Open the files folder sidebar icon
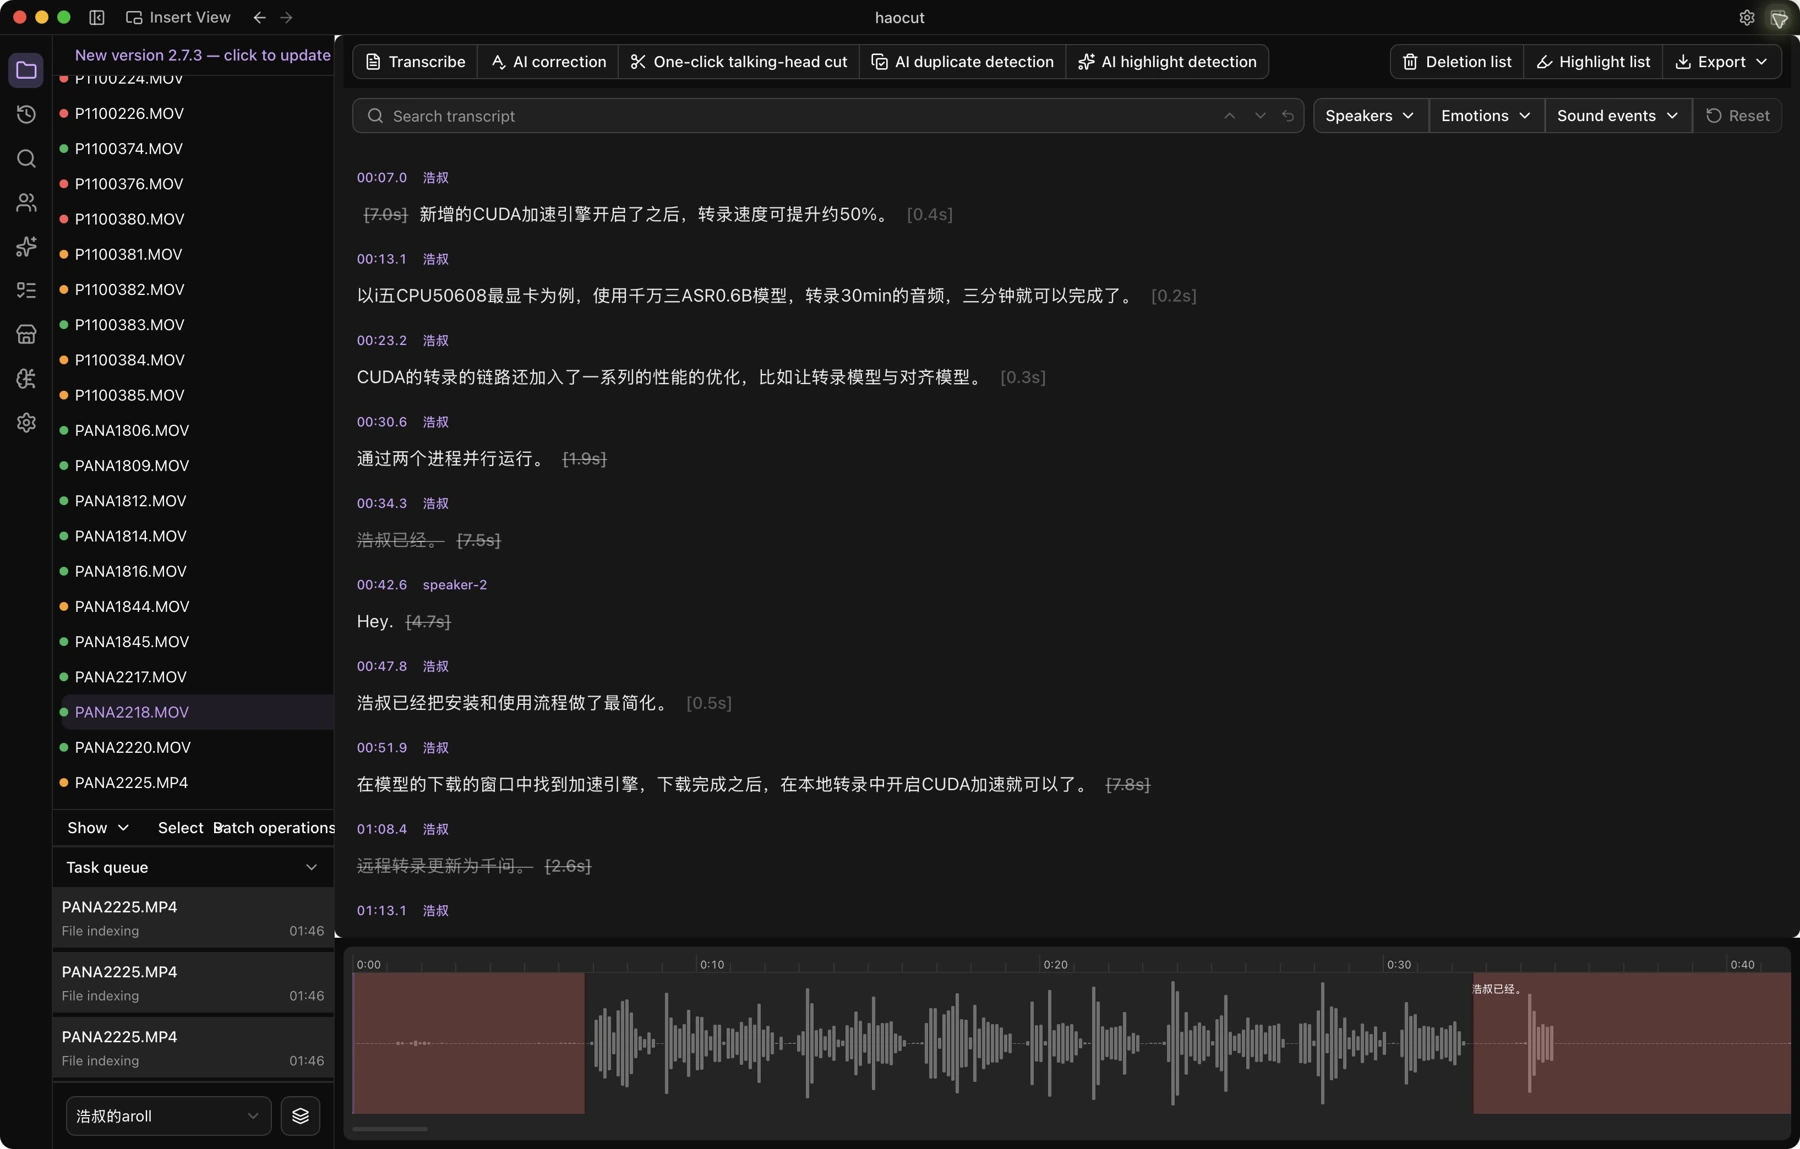This screenshot has height=1149, width=1800. tap(26, 70)
